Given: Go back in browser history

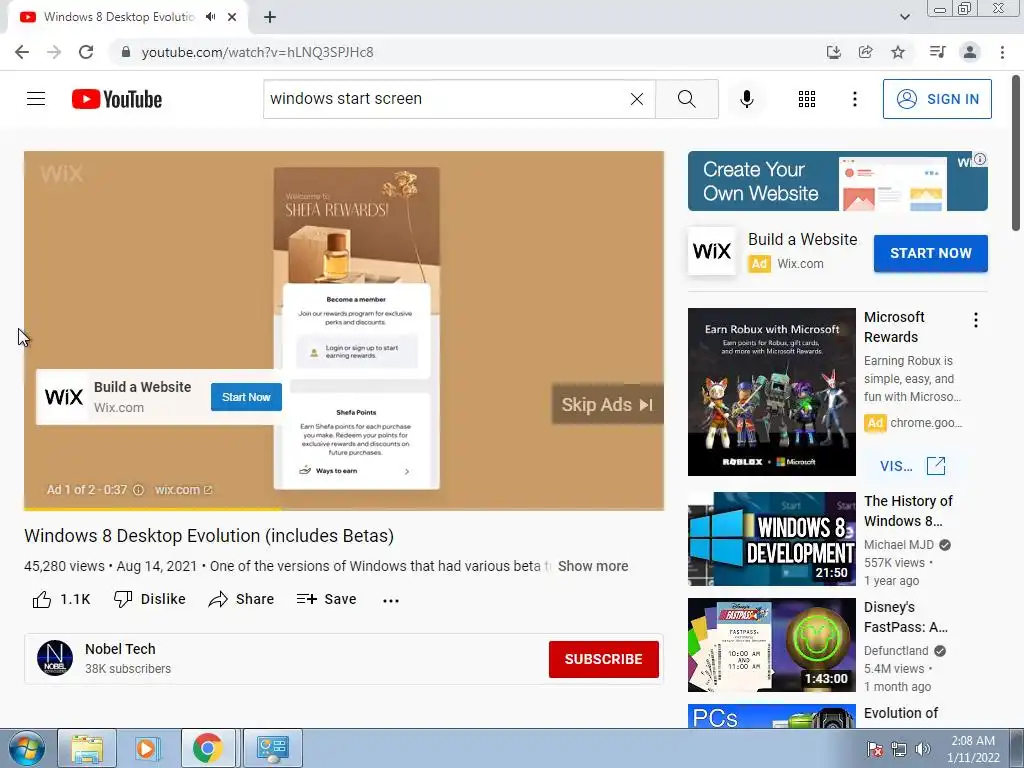Looking at the screenshot, I should tap(22, 52).
